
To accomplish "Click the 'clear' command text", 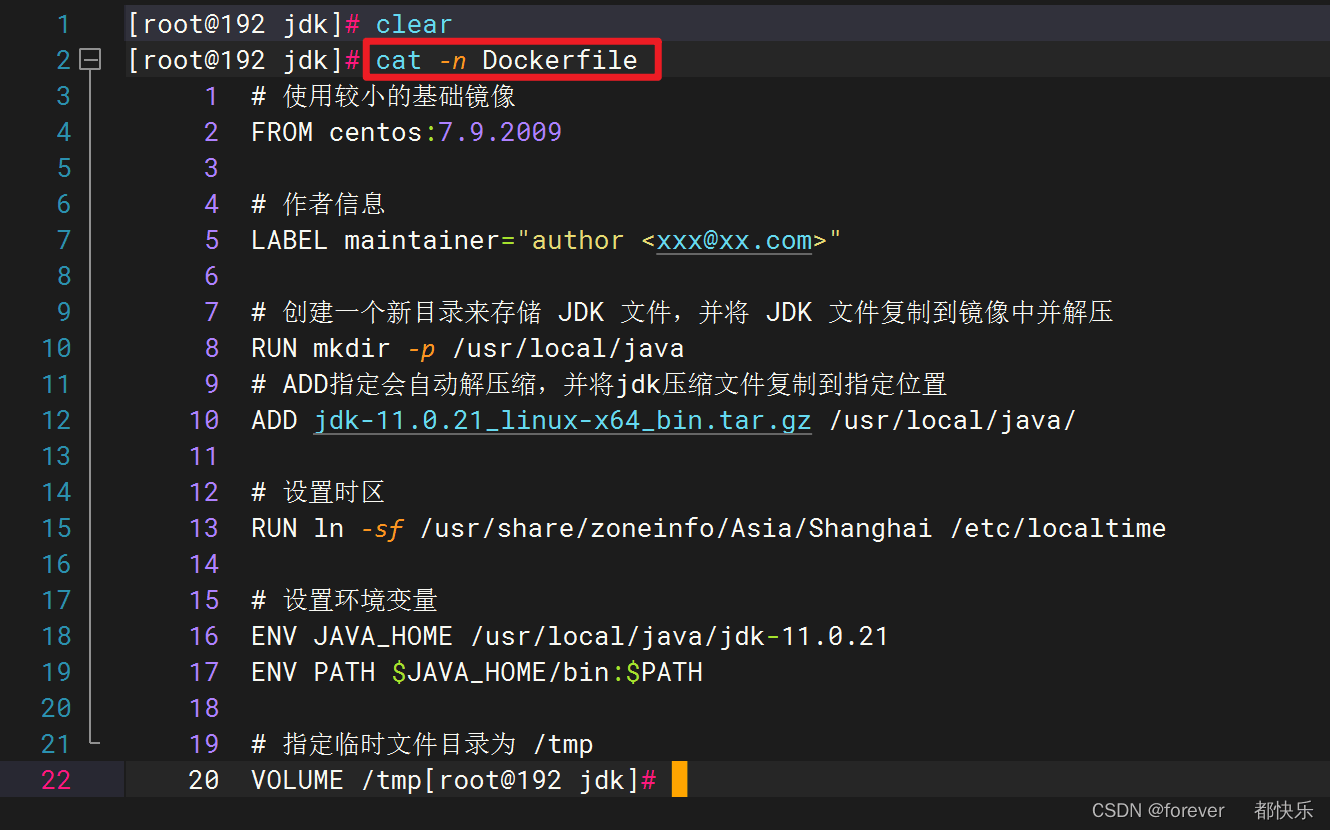I will (414, 24).
